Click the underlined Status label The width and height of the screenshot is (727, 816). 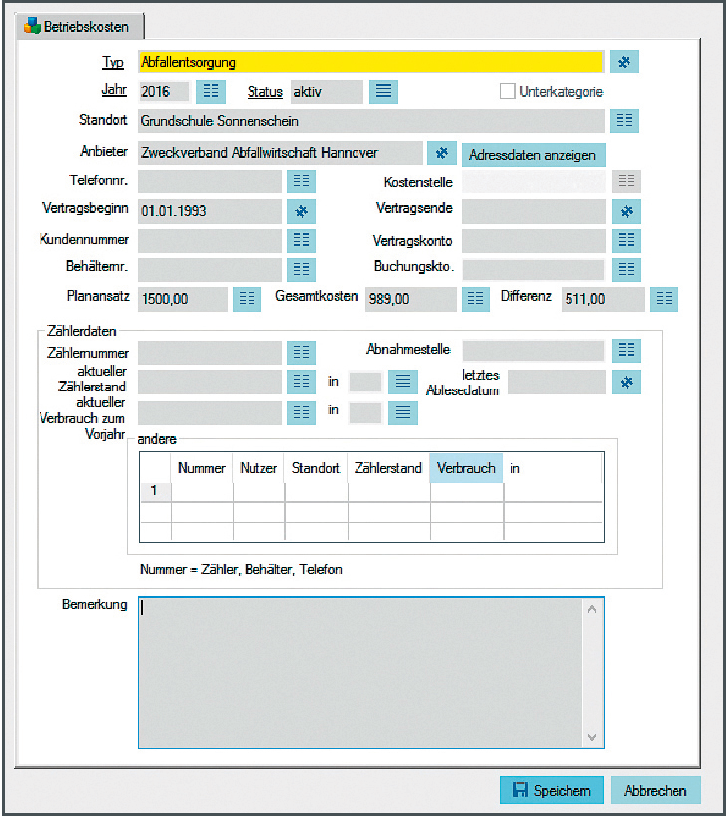pyautogui.click(x=265, y=92)
